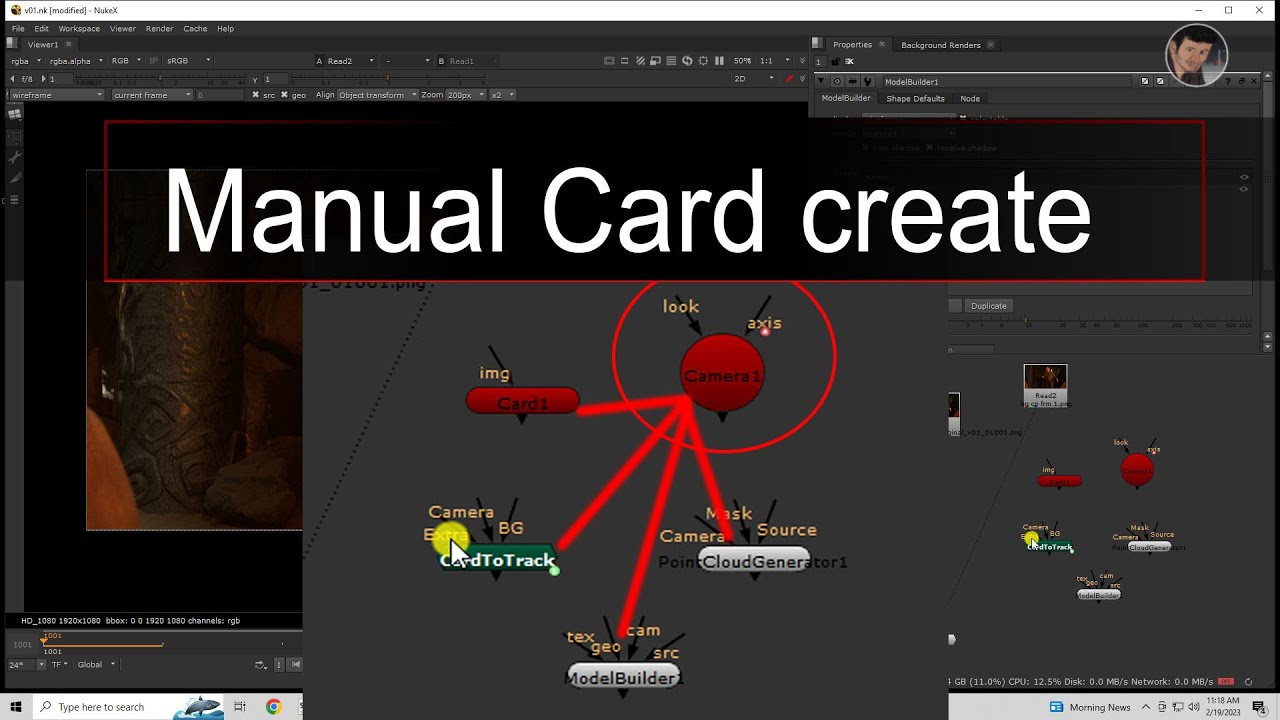Click the wrench icon in left toolbar

pyautogui.click(x=14, y=157)
